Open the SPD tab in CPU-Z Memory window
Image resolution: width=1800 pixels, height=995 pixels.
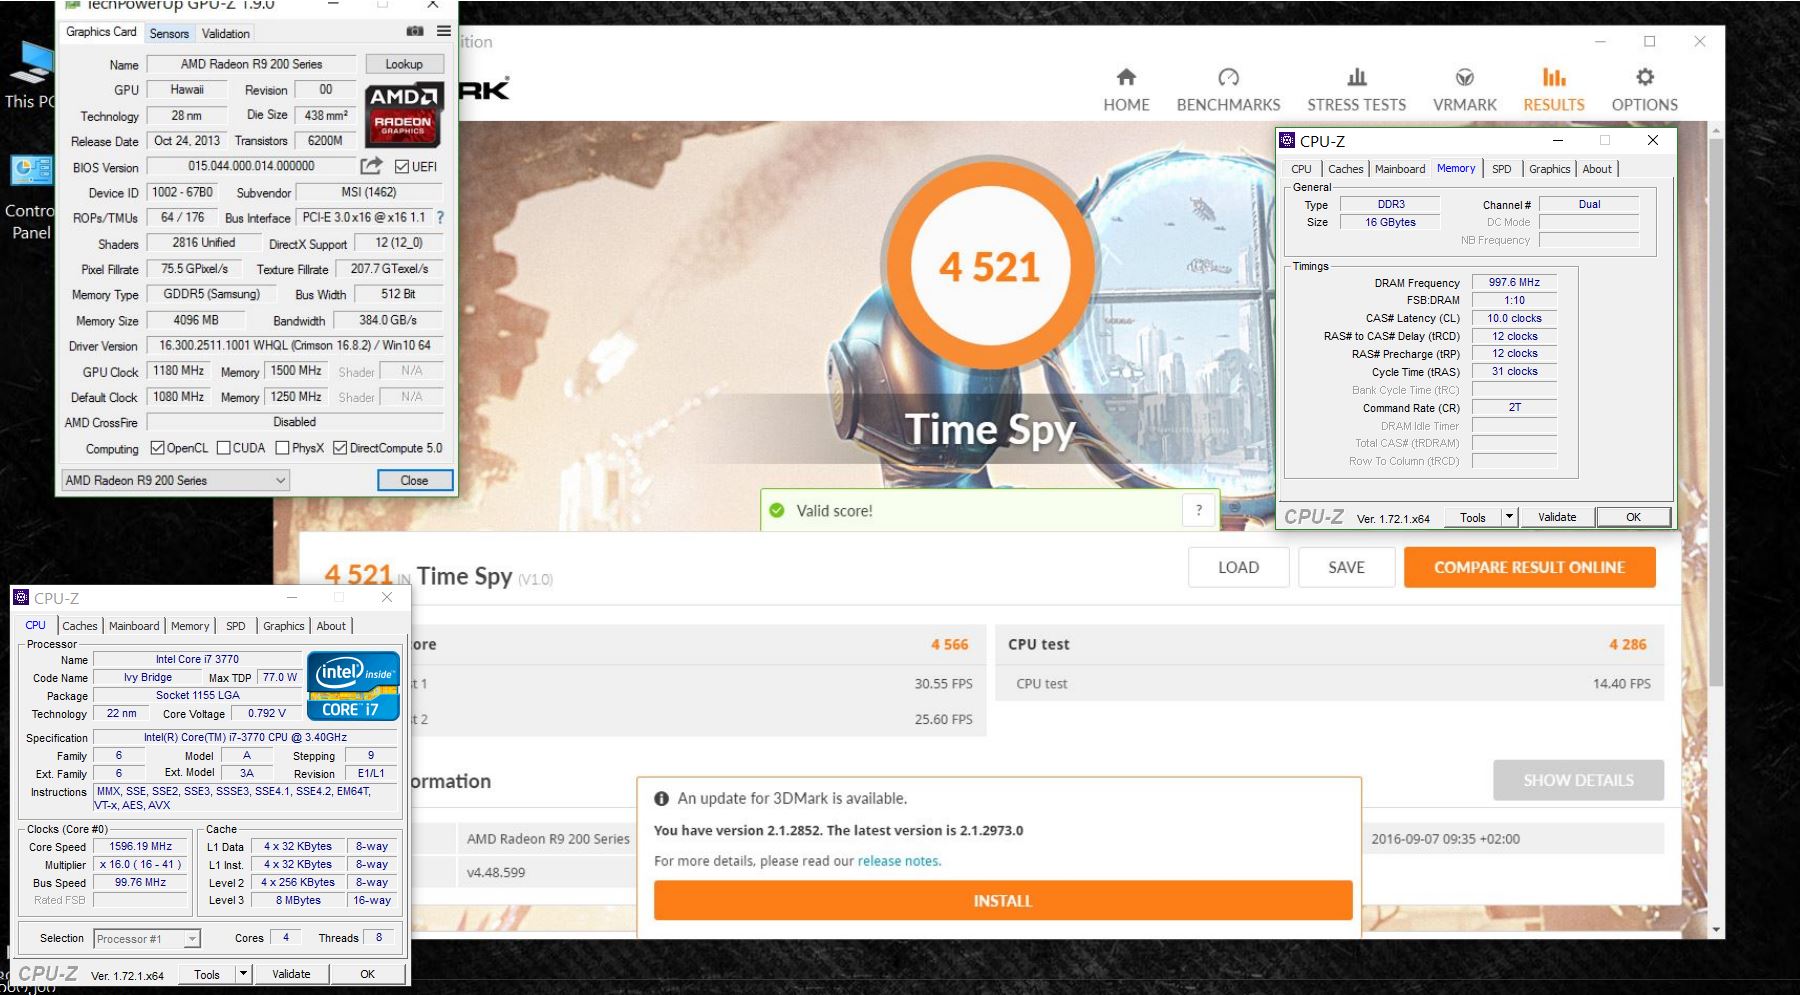point(1502,169)
